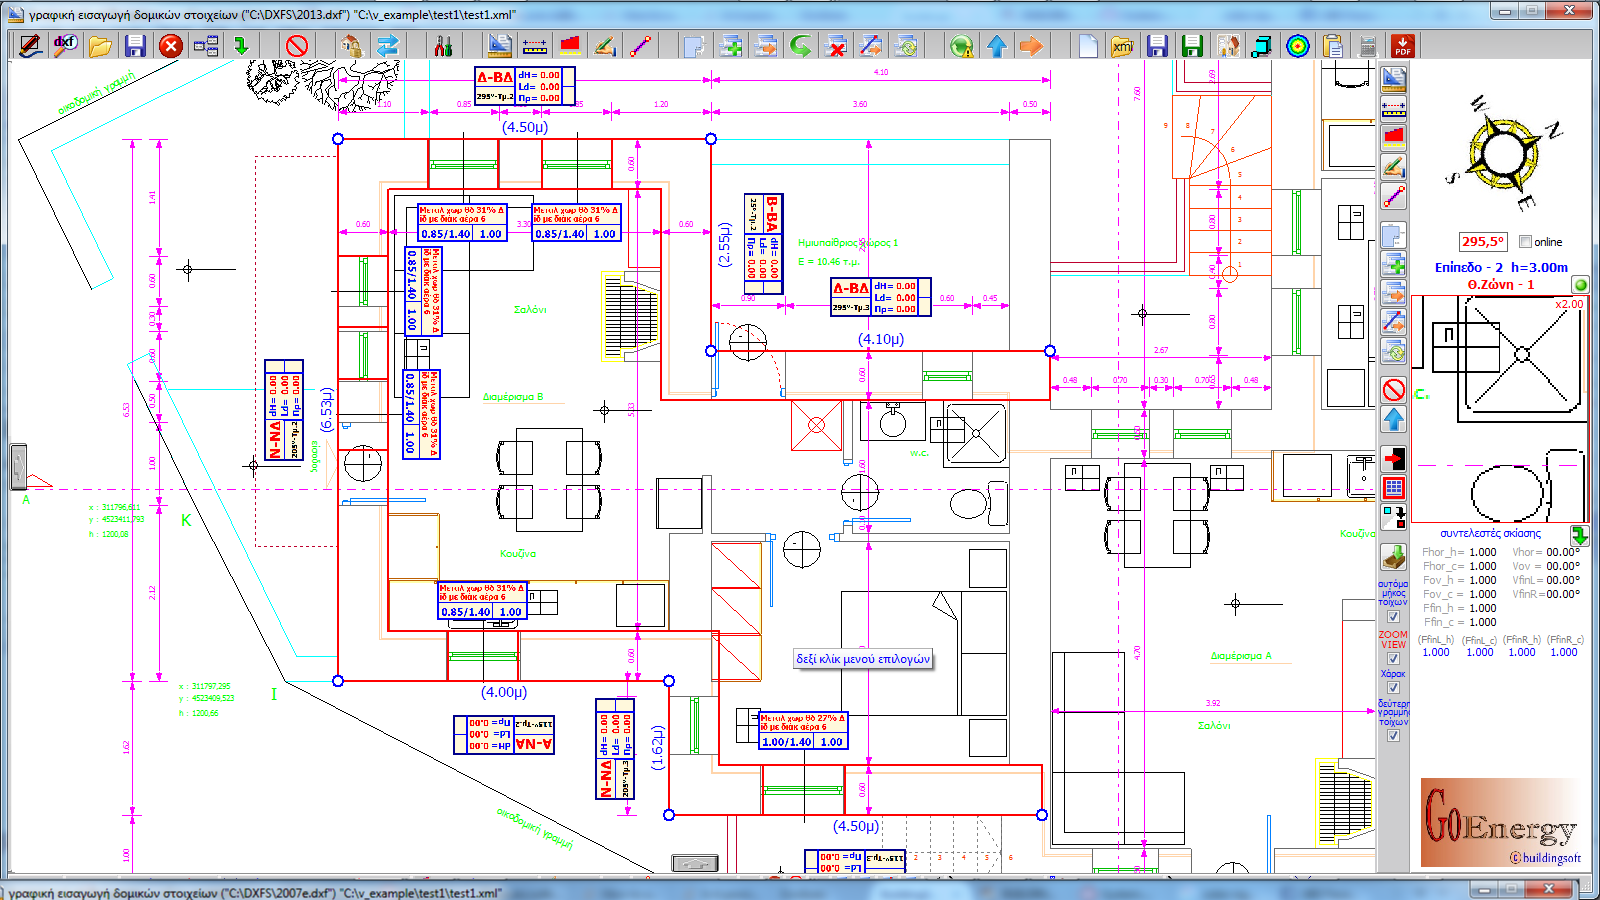Image resolution: width=1600 pixels, height=900 pixels.
Task: Click the red PDF export icon
Action: point(1403,46)
